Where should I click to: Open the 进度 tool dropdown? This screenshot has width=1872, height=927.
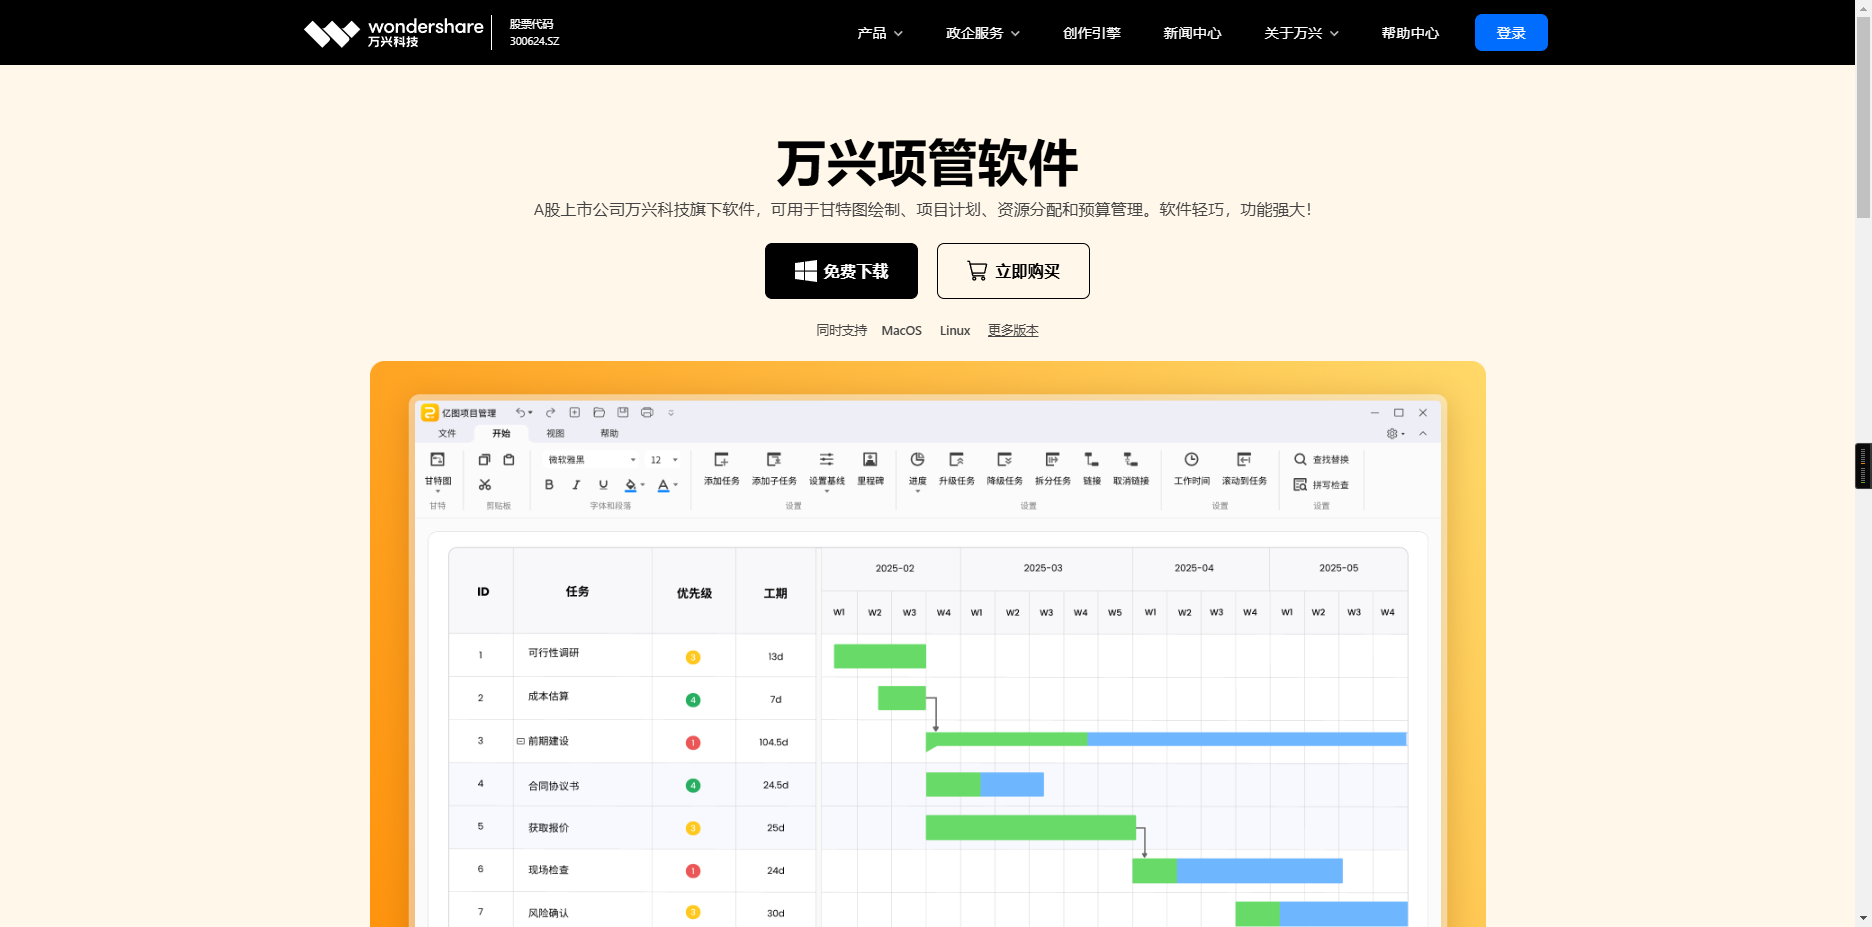tap(917, 470)
